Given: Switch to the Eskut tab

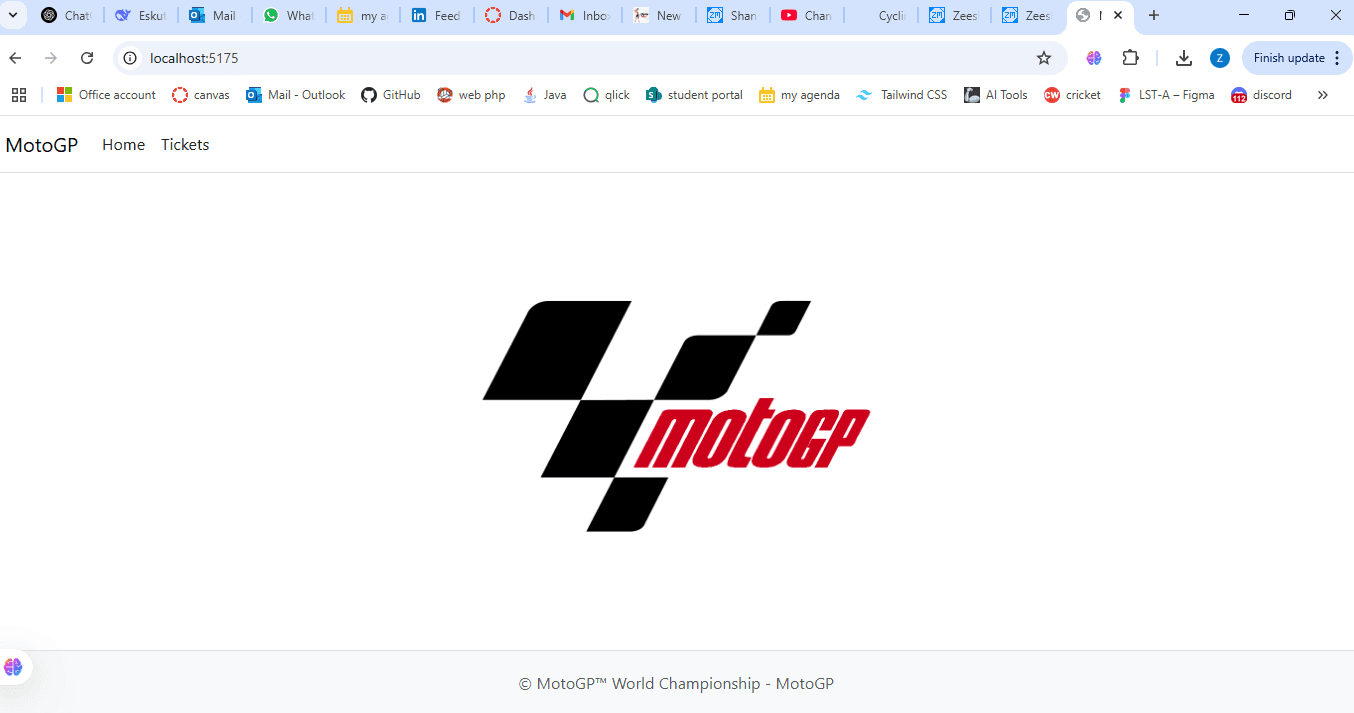Looking at the screenshot, I should pyautogui.click(x=141, y=15).
